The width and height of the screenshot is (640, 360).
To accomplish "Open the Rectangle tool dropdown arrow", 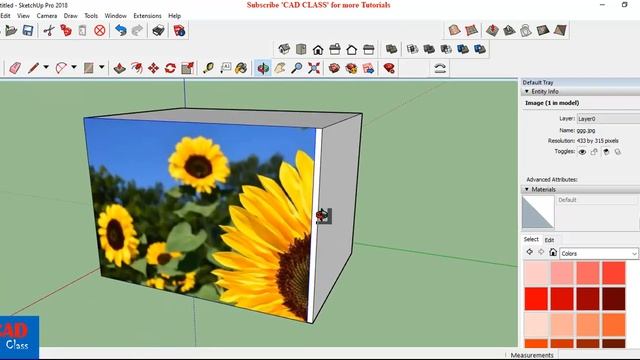I will tap(102, 67).
